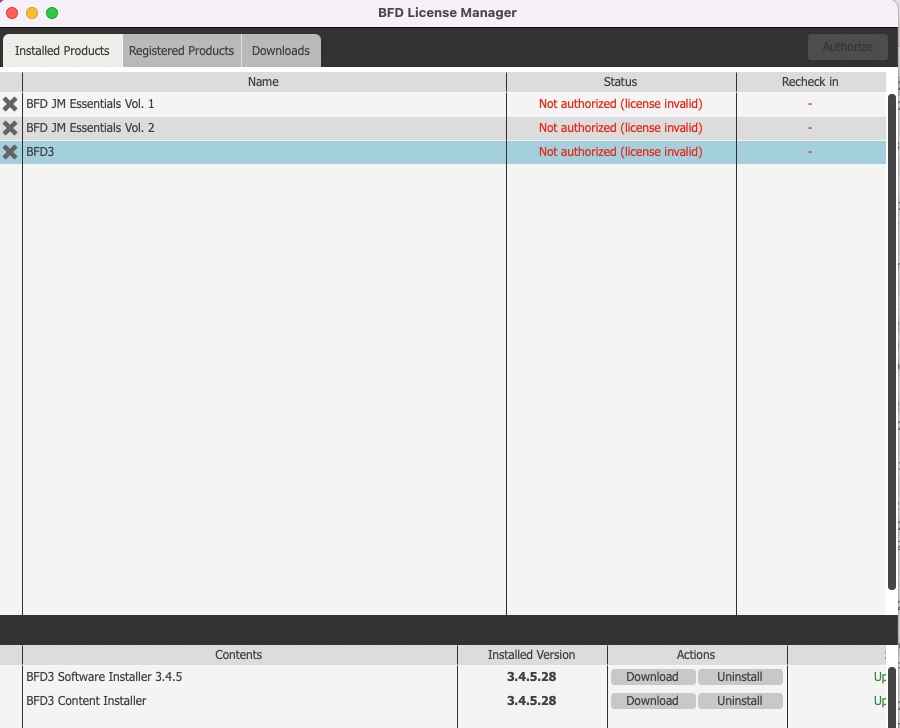Click the Contents column header

click(x=238, y=655)
